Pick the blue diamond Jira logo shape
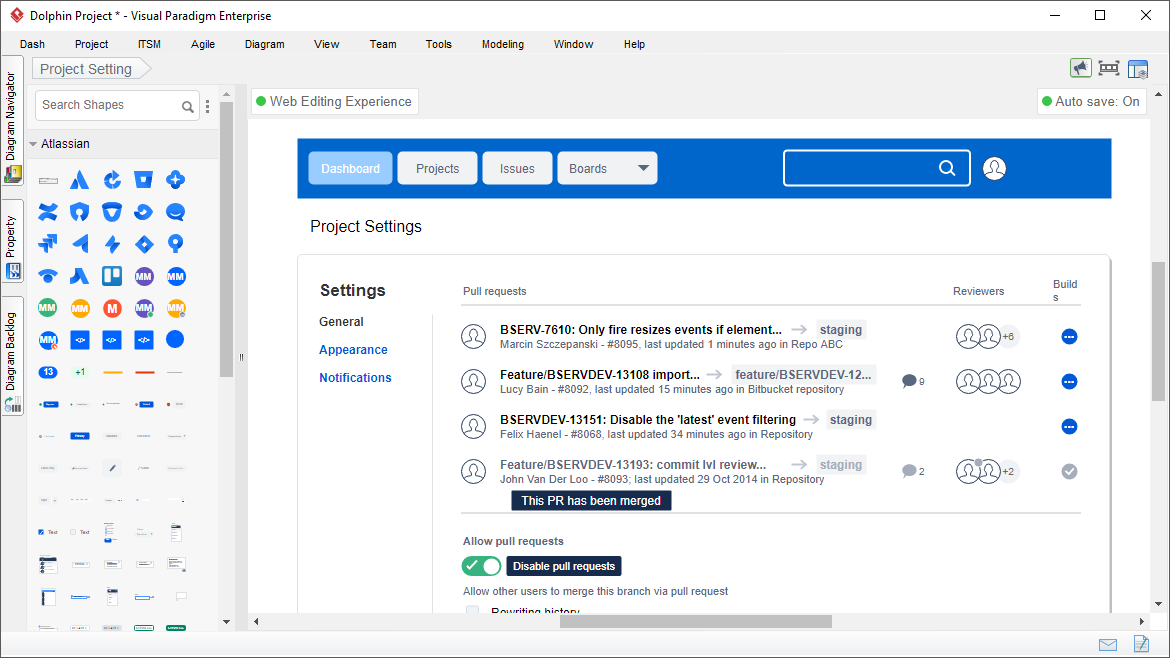This screenshot has width=1170, height=658. pyautogui.click(x=143, y=244)
